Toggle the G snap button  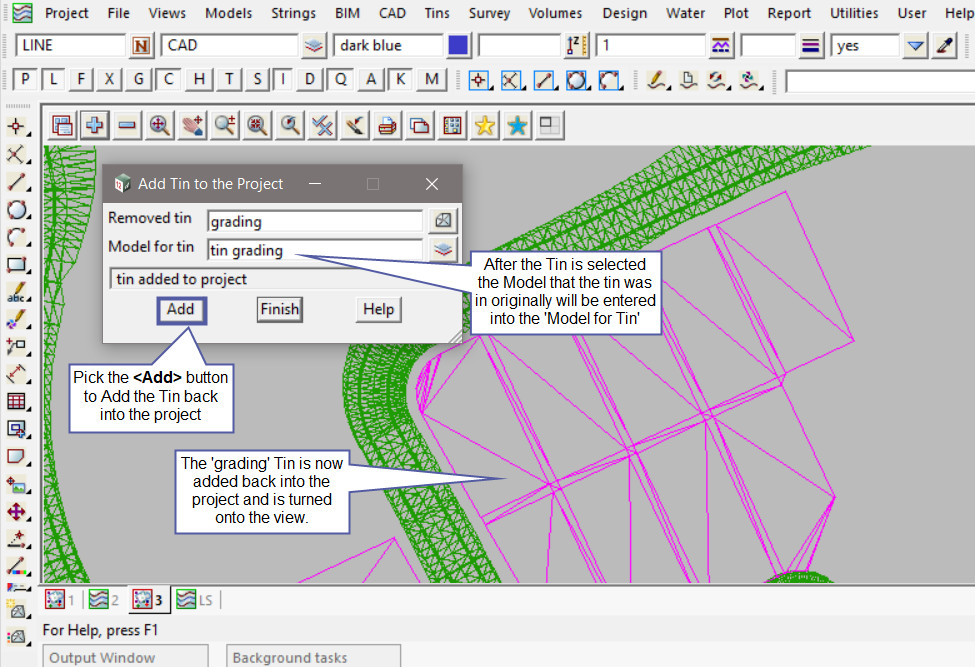coord(140,80)
